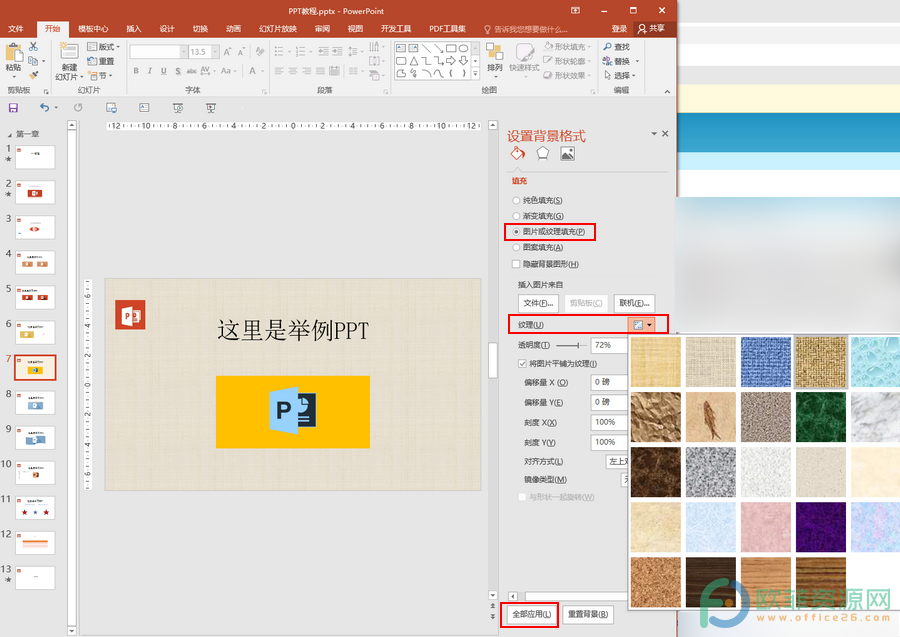This screenshot has width=900, height=637.
Task: Switch to the Insert tab
Action: pos(134,29)
